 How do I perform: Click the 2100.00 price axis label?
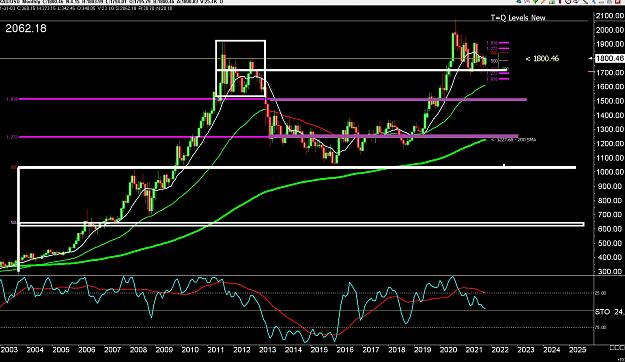[609, 16]
